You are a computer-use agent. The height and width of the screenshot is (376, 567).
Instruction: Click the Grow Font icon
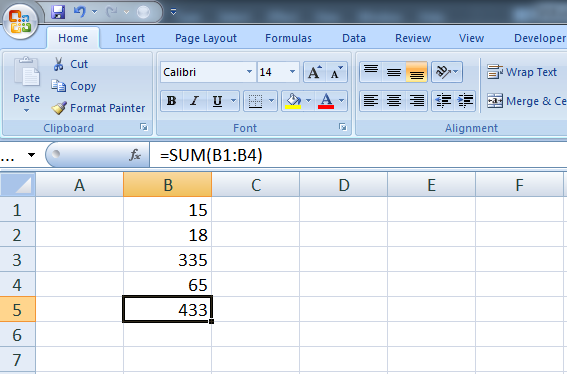(315, 72)
